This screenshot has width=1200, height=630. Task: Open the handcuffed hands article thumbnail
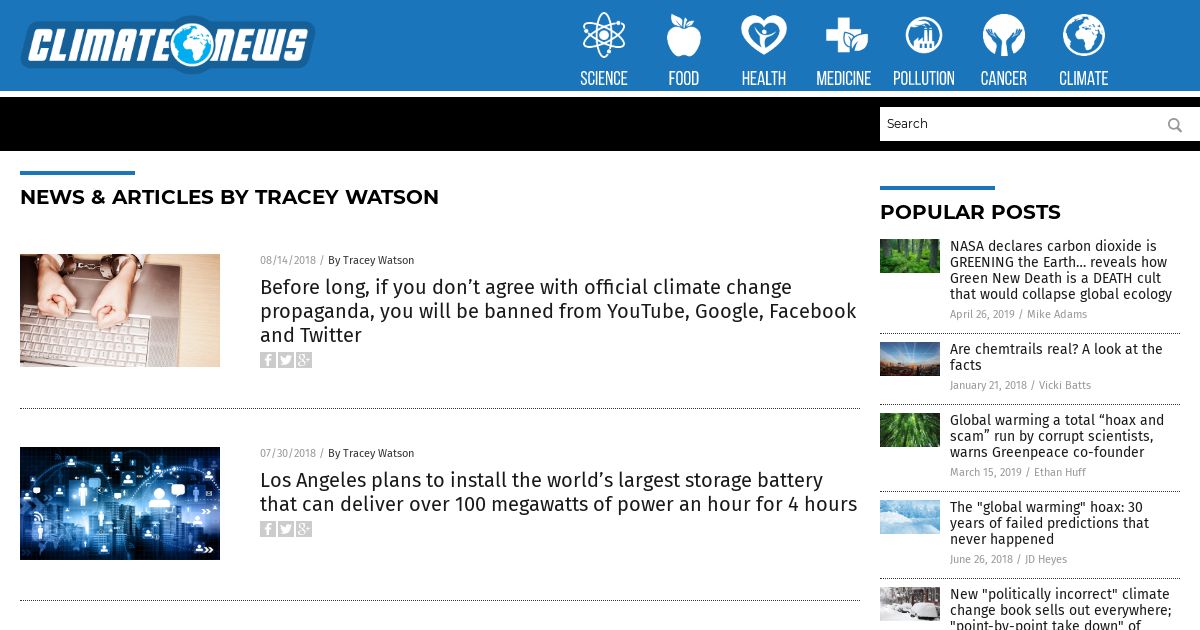(120, 310)
